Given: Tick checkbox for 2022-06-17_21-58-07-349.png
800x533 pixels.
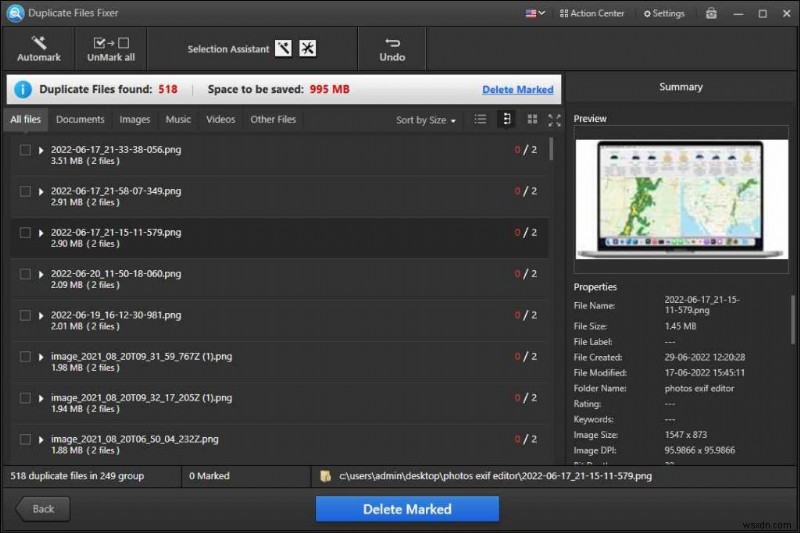Looking at the screenshot, I should click(x=25, y=191).
